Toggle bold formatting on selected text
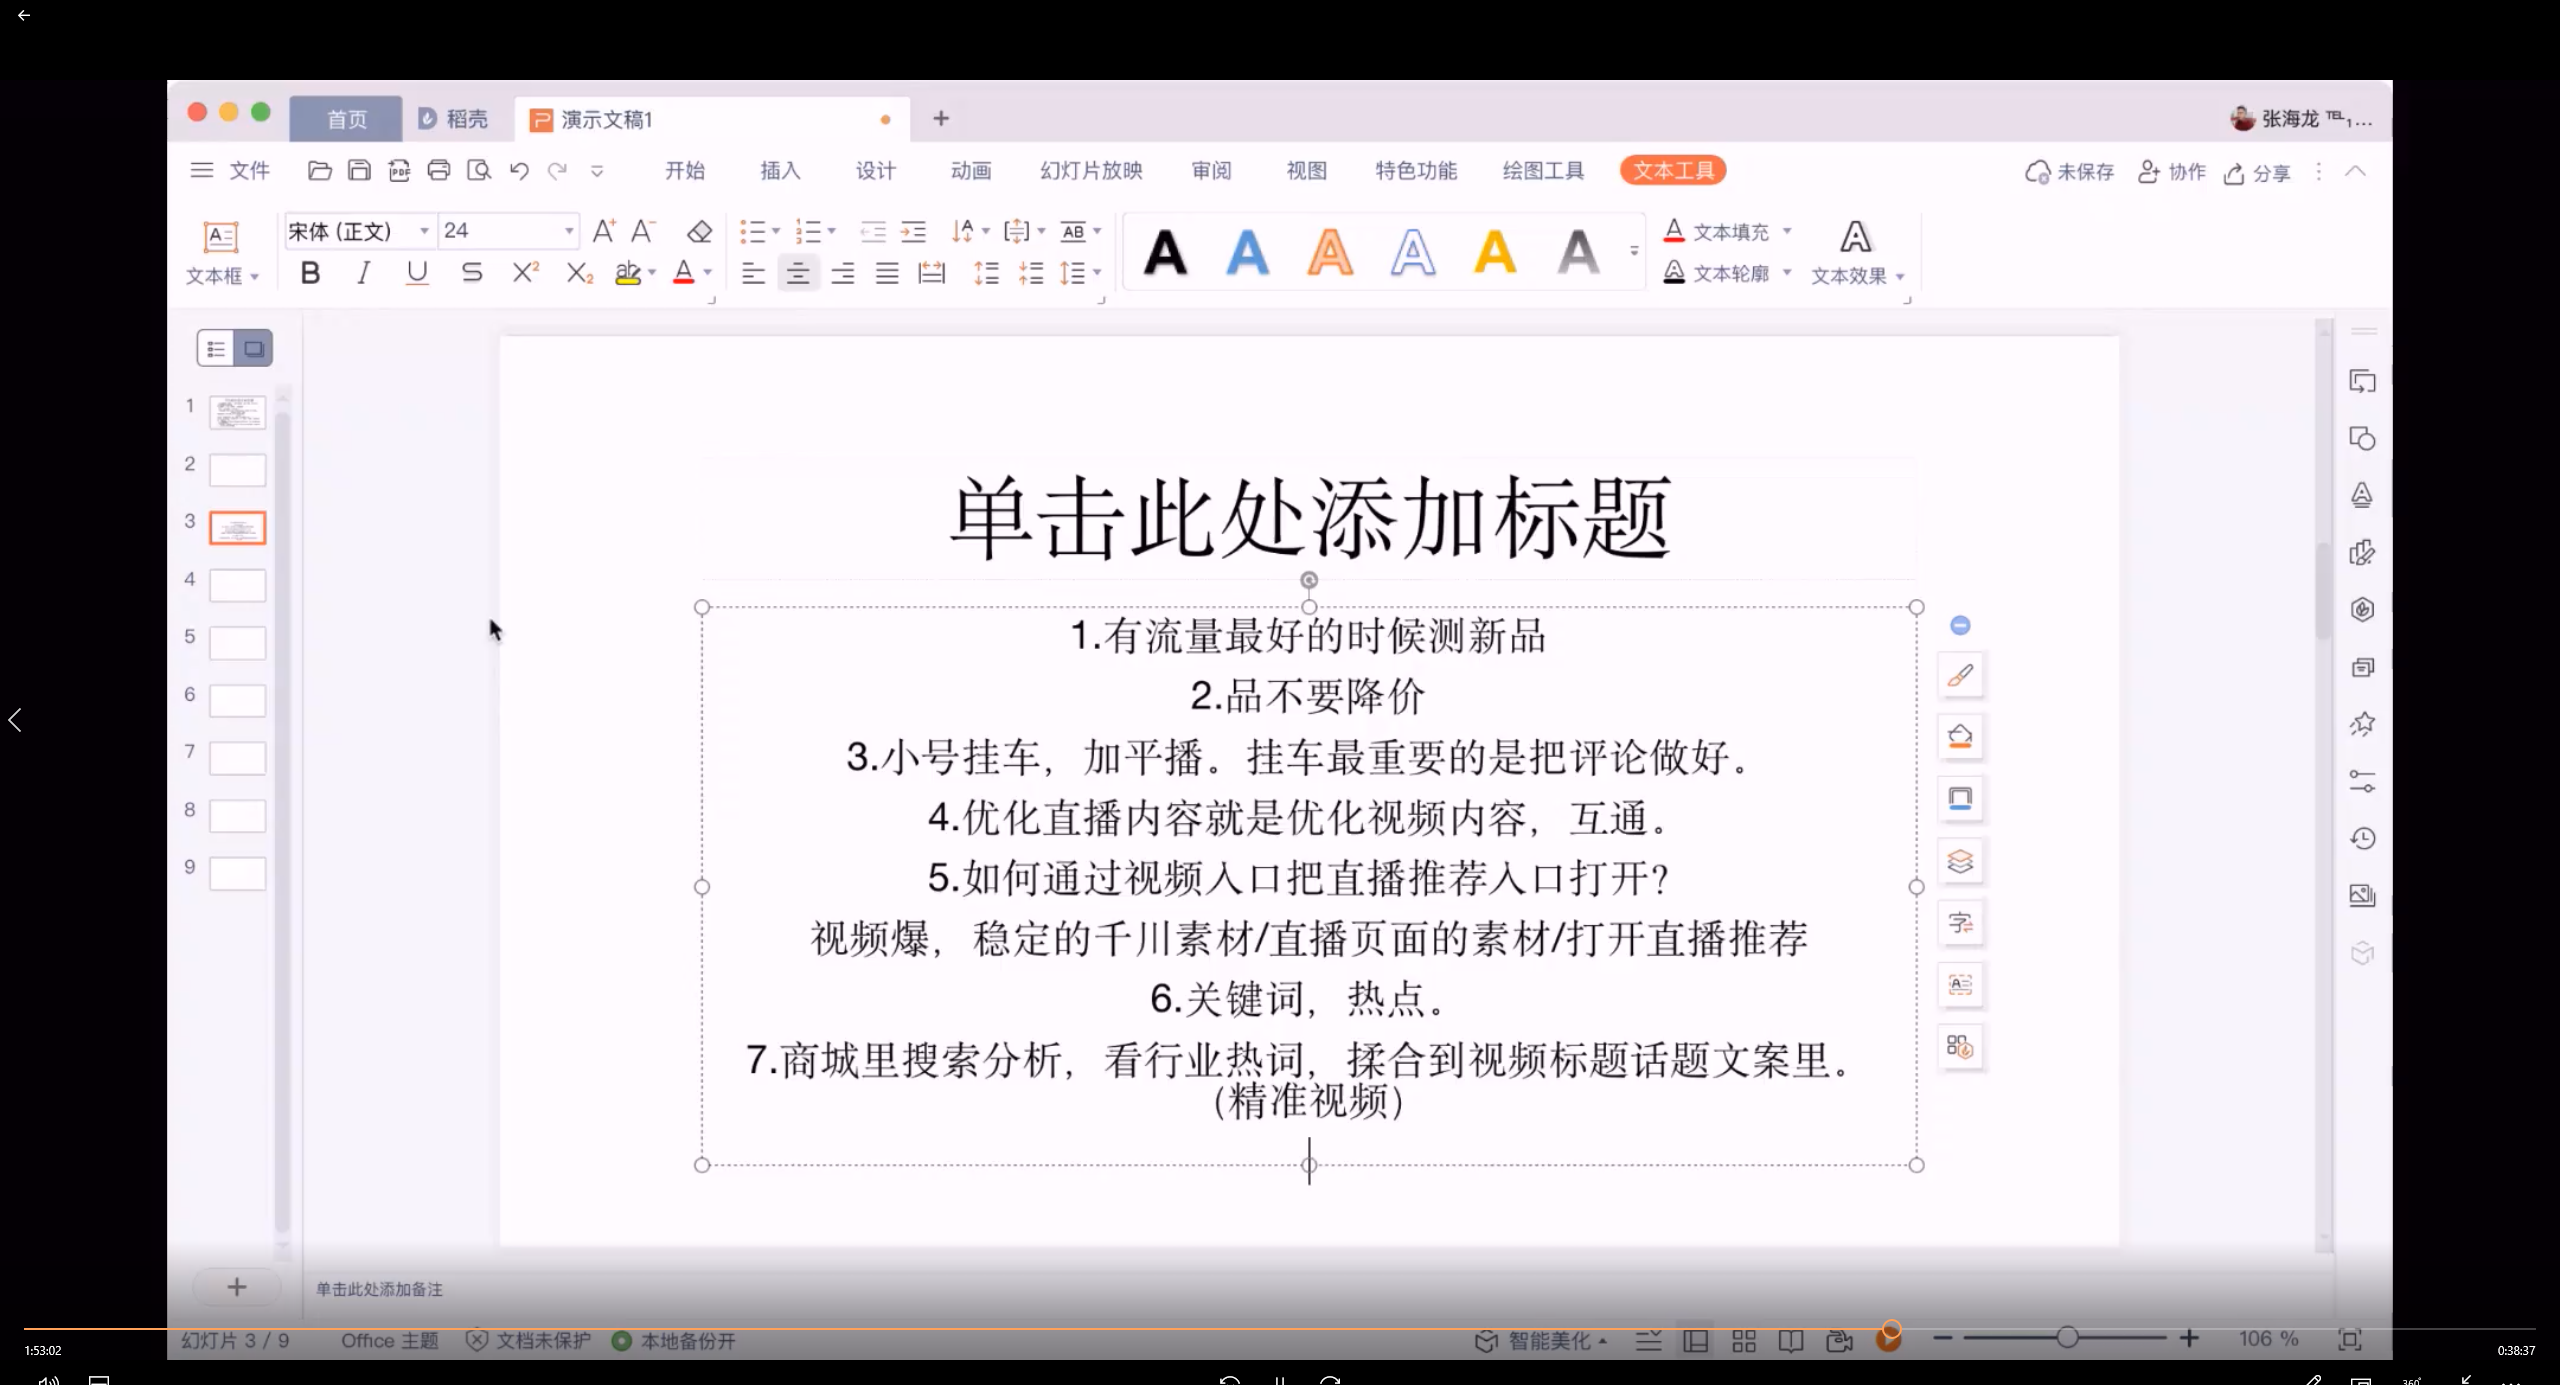This screenshot has height=1385, width=2560. 309,272
